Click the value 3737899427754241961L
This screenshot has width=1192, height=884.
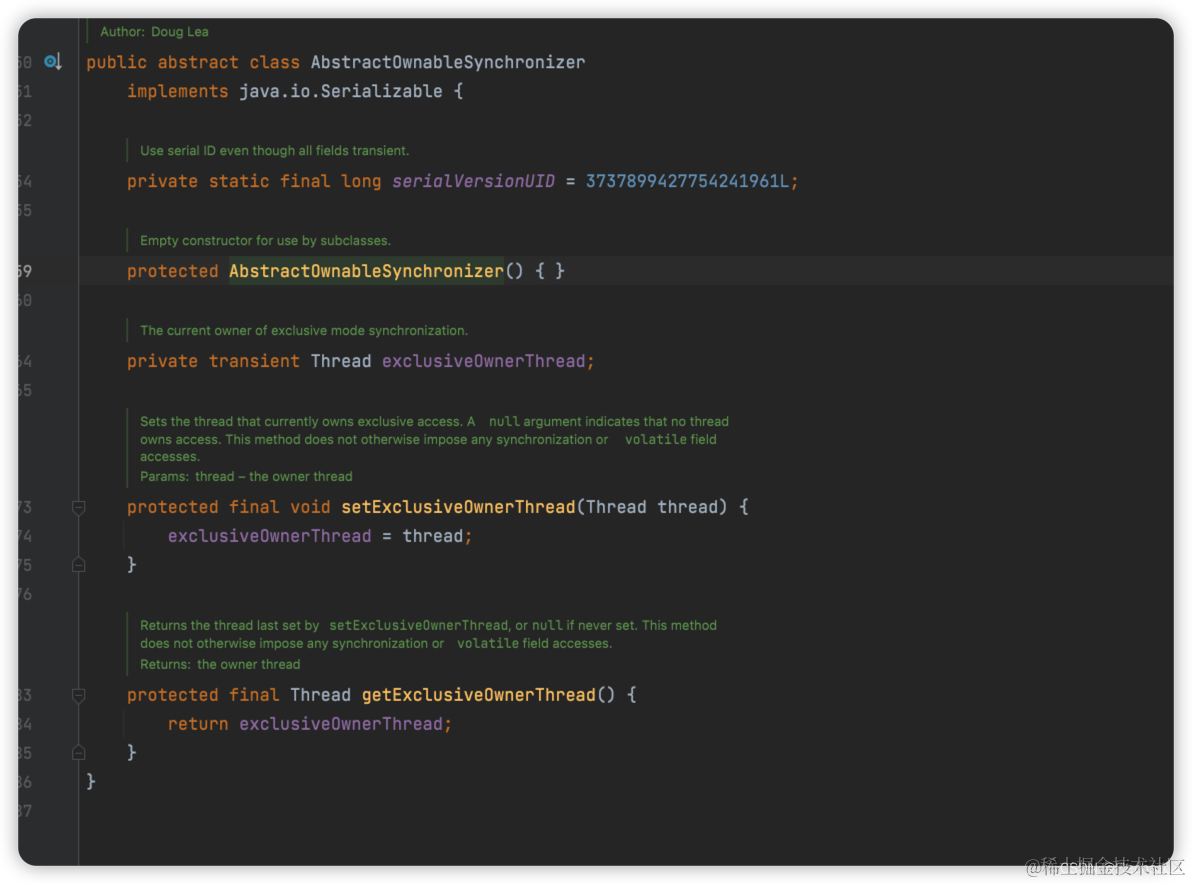pos(687,181)
